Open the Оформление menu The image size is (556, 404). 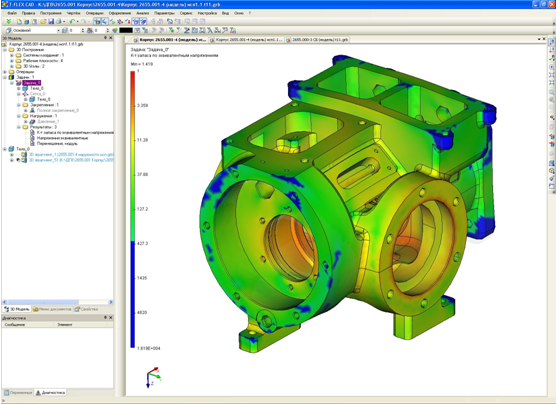(119, 13)
